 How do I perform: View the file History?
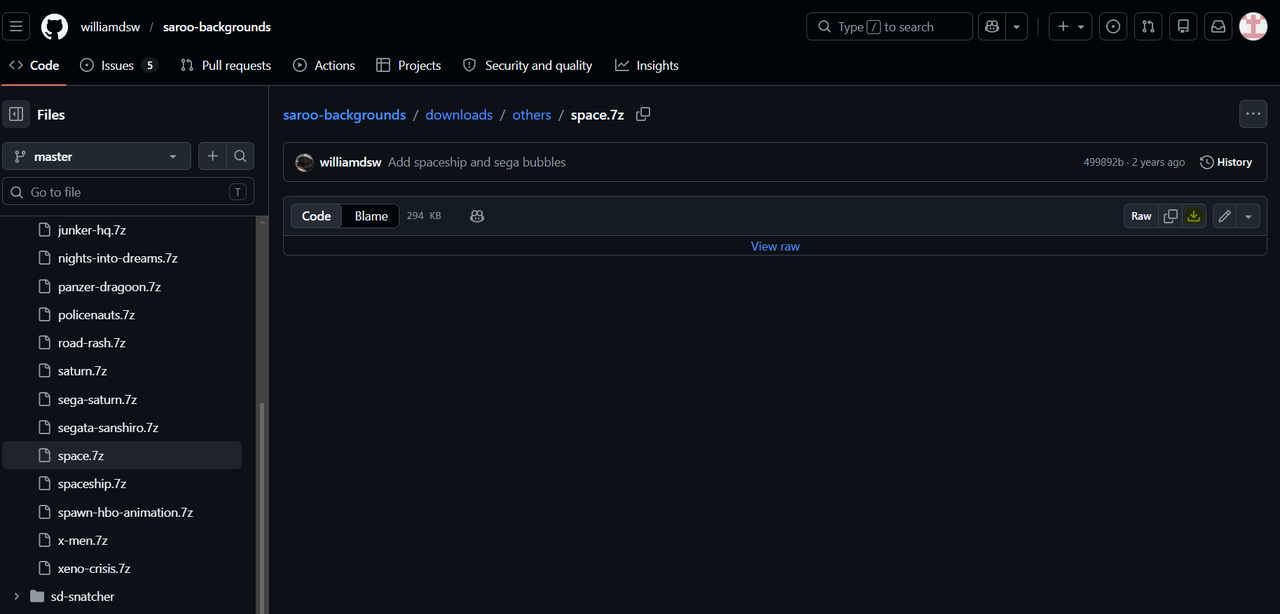(x=1226, y=162)
